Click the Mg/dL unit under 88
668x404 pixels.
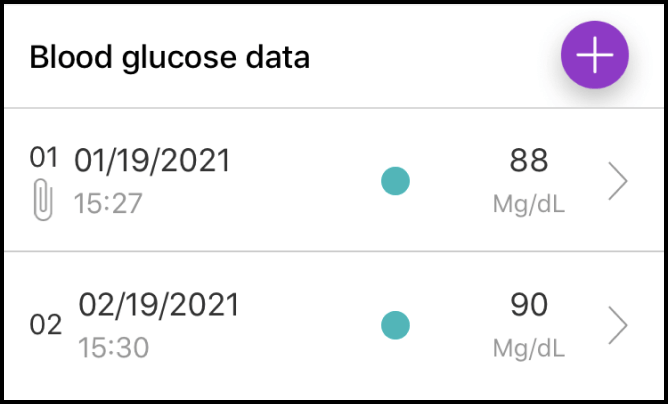(529, 204)
